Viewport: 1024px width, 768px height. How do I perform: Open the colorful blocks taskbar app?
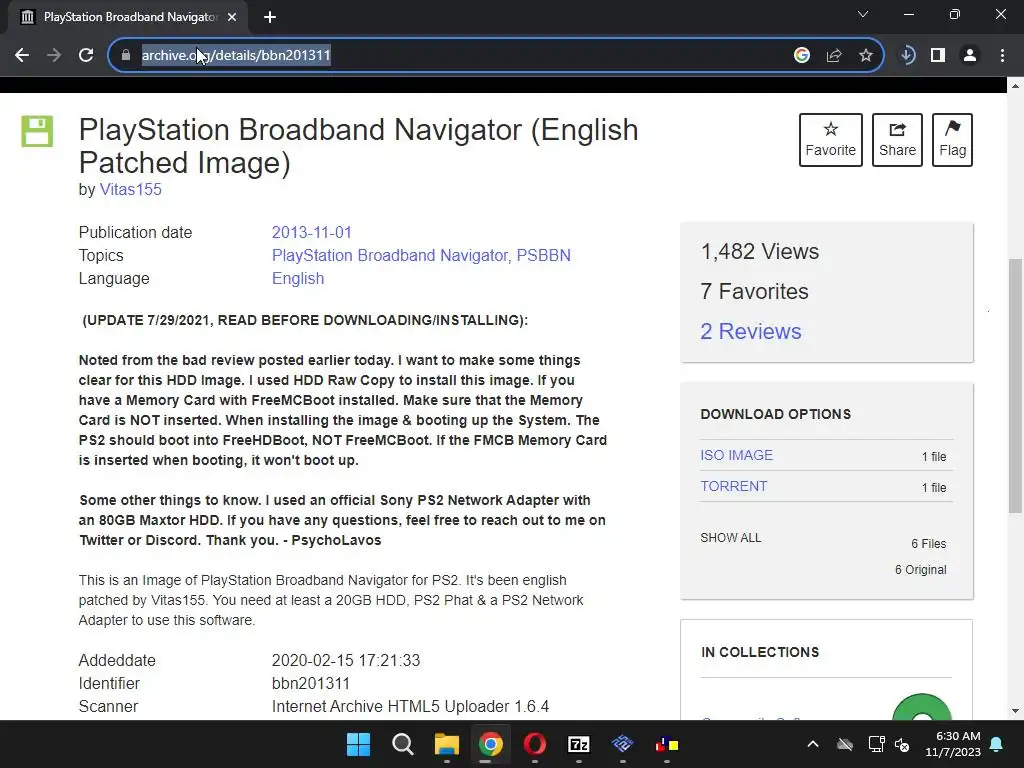pyautogui.click(x=667, y=744)
